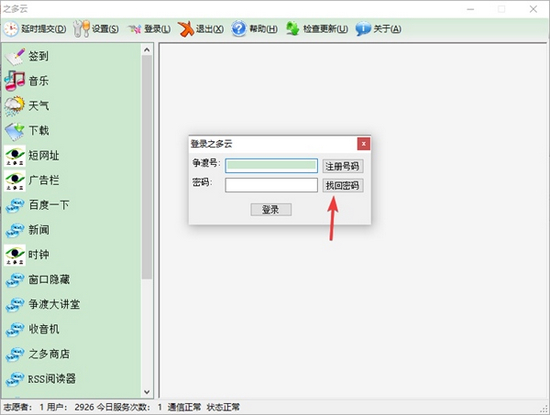550x415 pixels.
Task: Click the 注册号码 button
Action: (342, 166)
